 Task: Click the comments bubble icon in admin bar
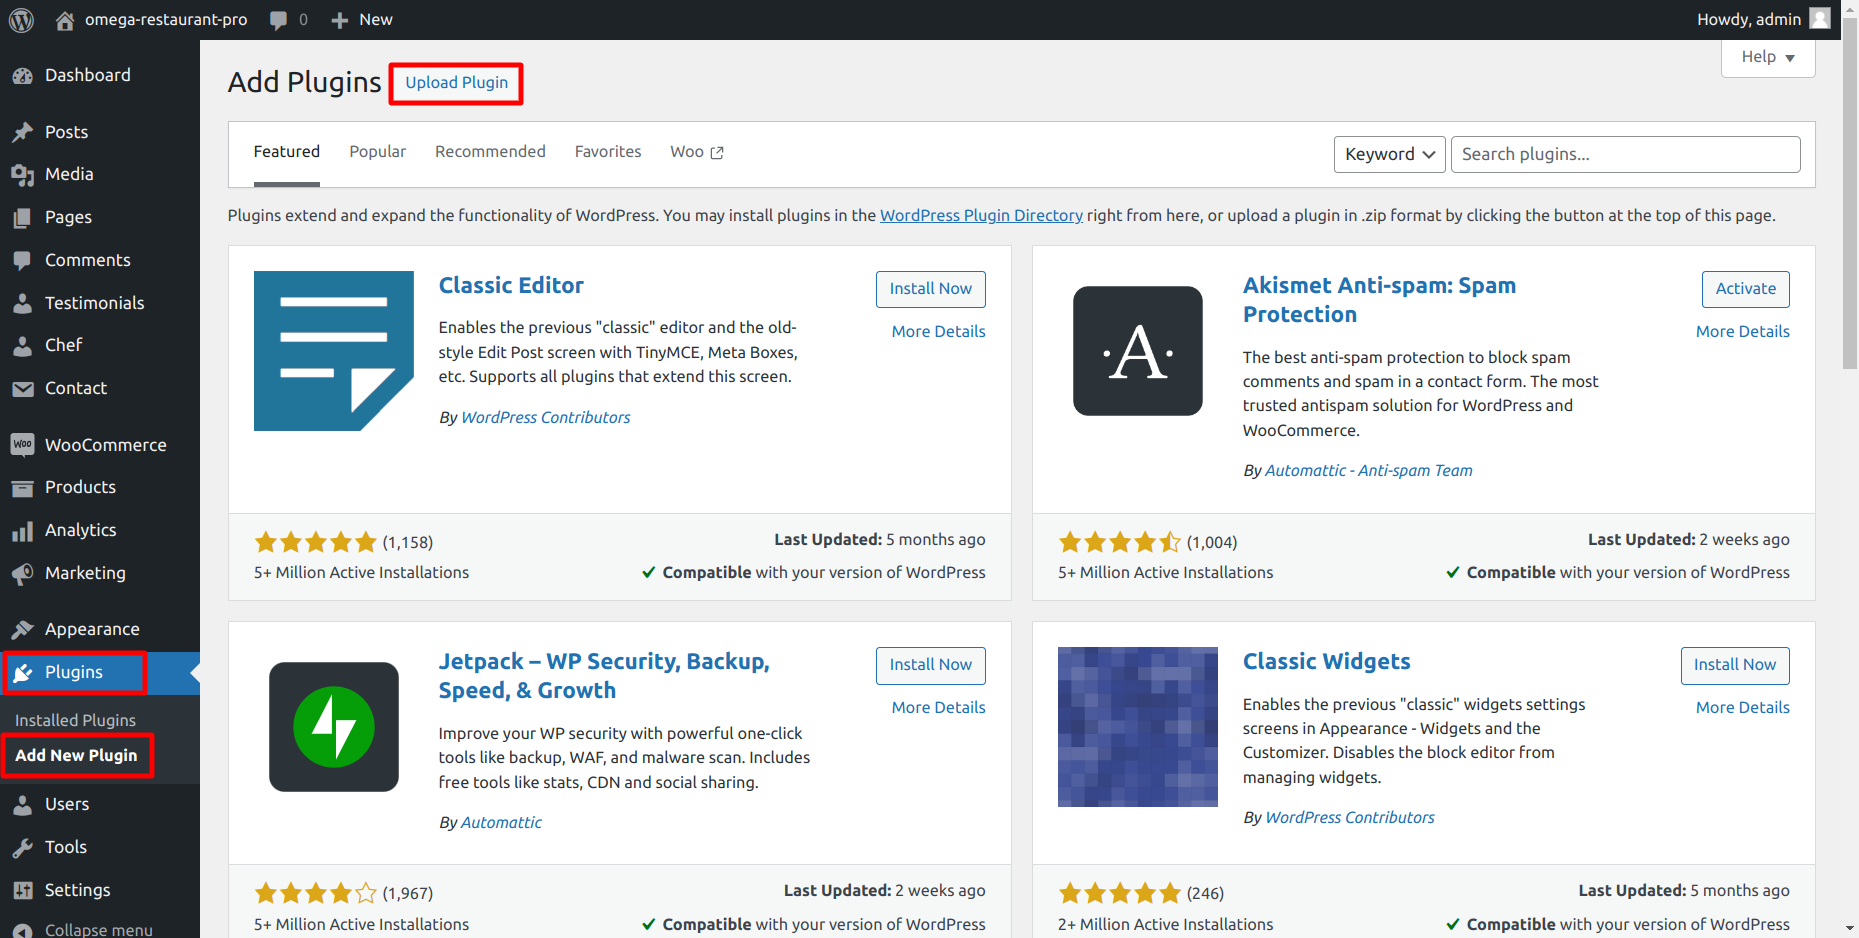[x=279, y=20]
